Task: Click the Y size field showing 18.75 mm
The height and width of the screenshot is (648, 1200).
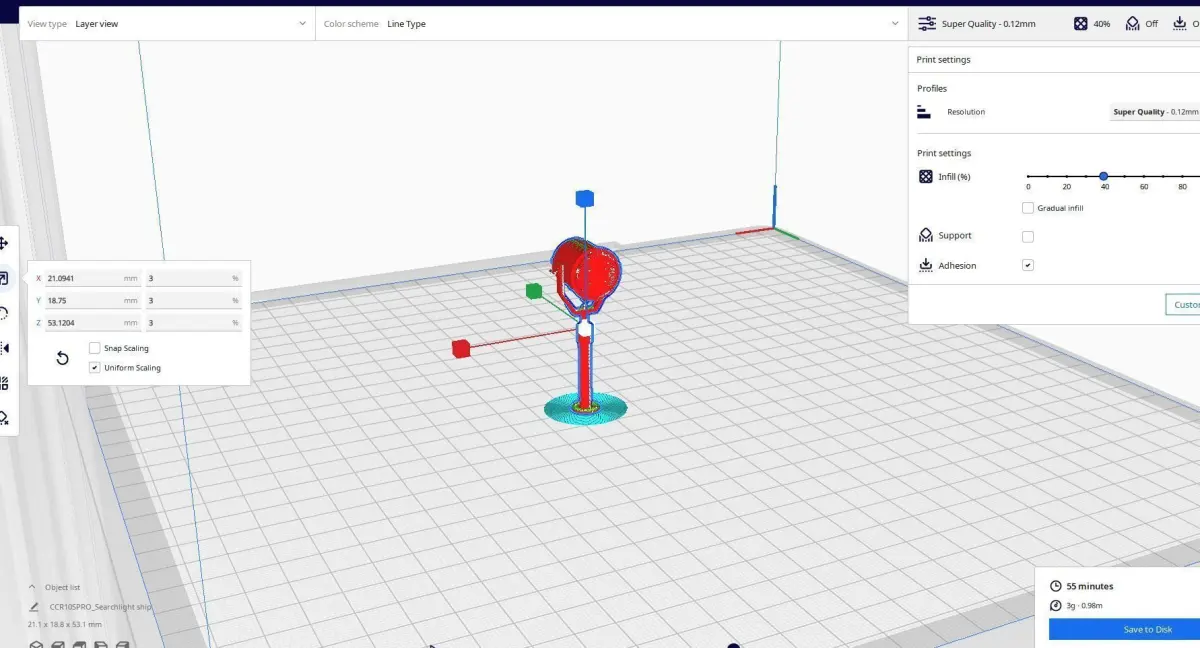Action: [93, 301]
